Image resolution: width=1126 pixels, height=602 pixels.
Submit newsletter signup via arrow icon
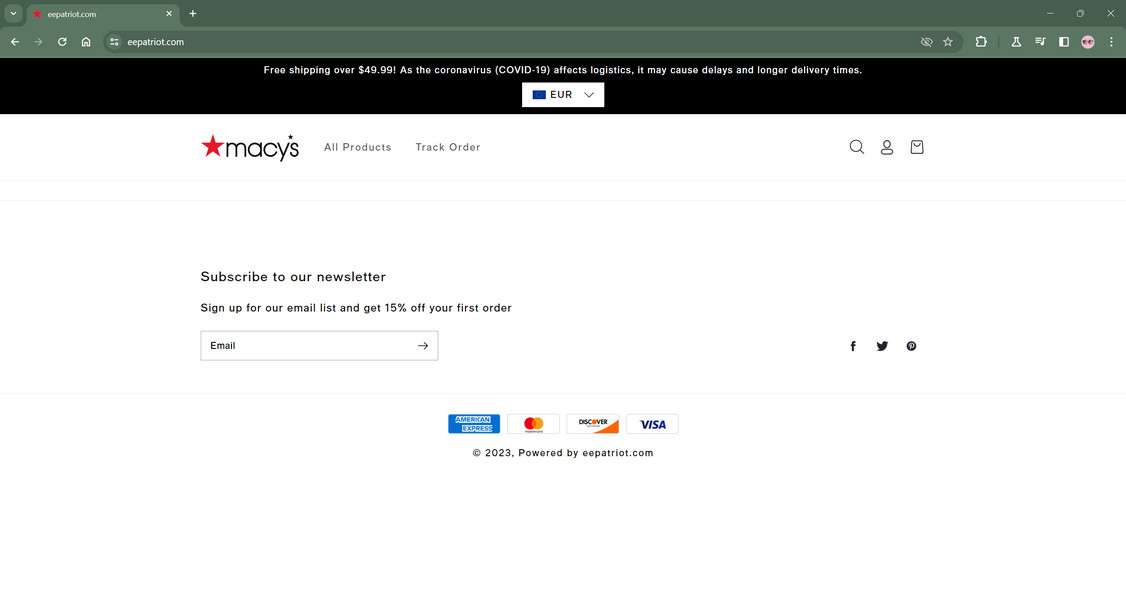pyautogui.click(x=423, y=345)
